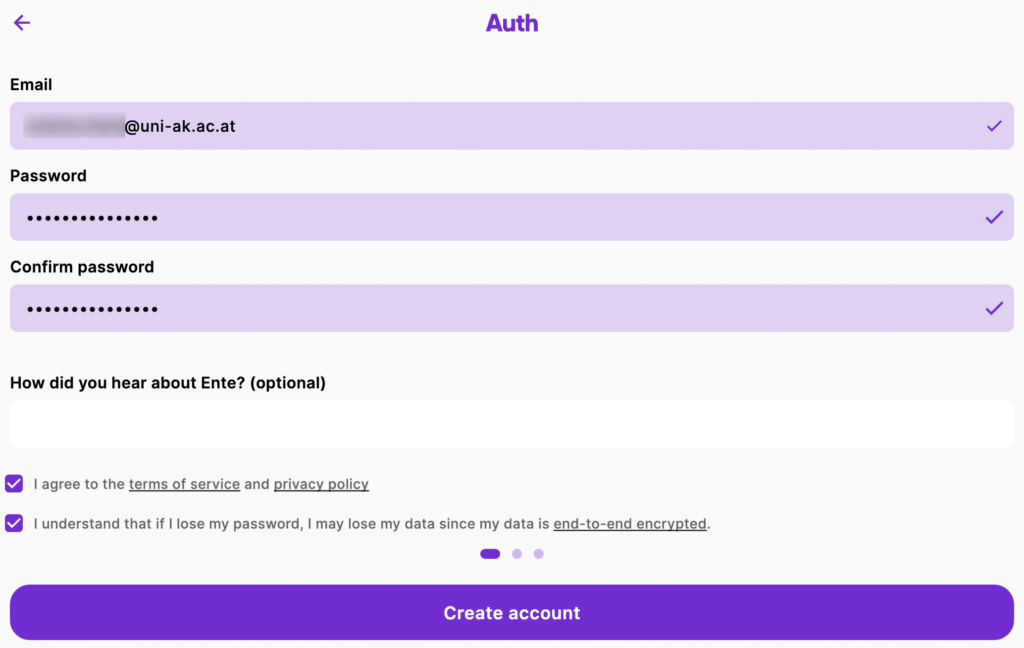Open the end-to-end encrypted link
The image size is (1024, 648).
click(630, 523)
